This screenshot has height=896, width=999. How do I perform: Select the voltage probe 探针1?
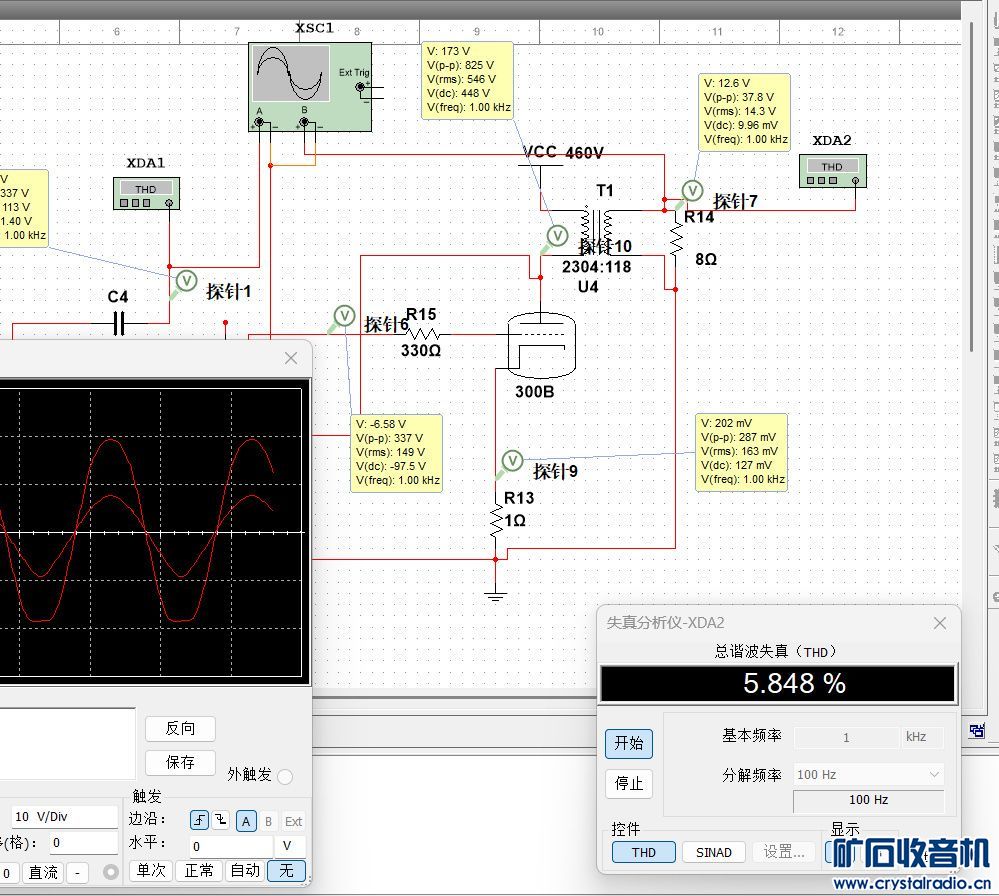coord(185,282)
